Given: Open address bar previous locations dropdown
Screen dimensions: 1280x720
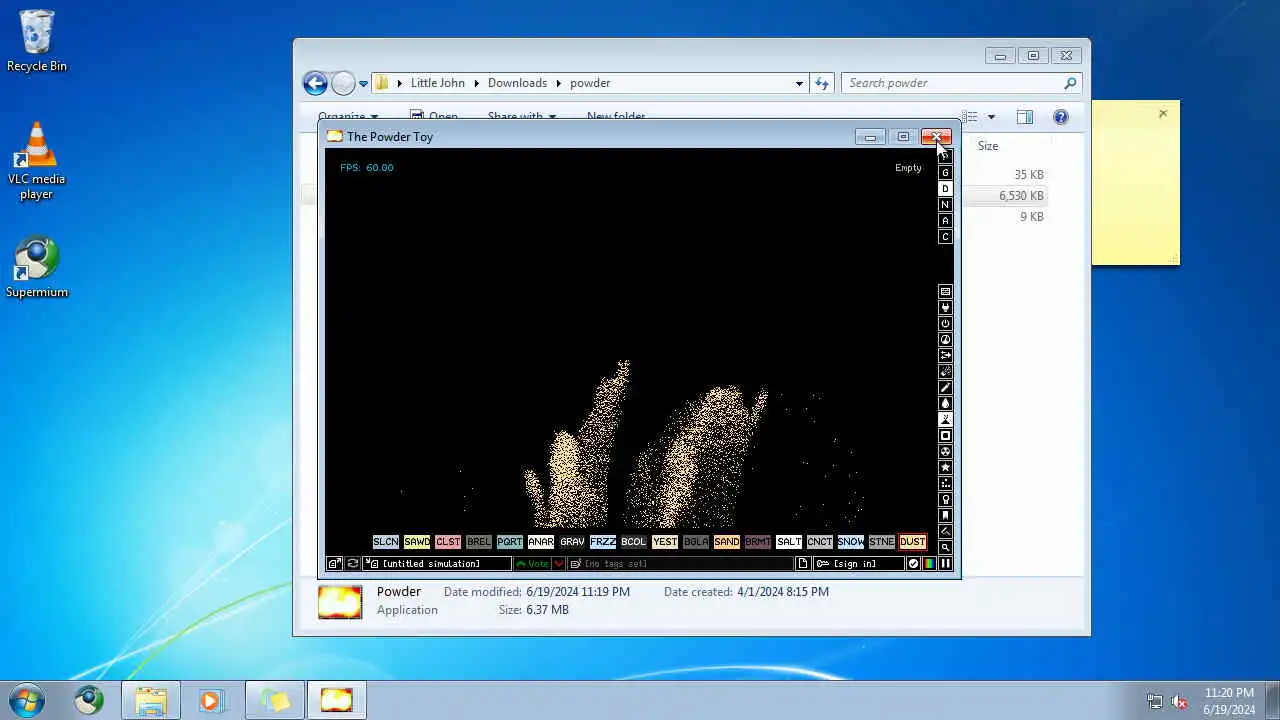Looking at the screenshot, I should [799, 83].
